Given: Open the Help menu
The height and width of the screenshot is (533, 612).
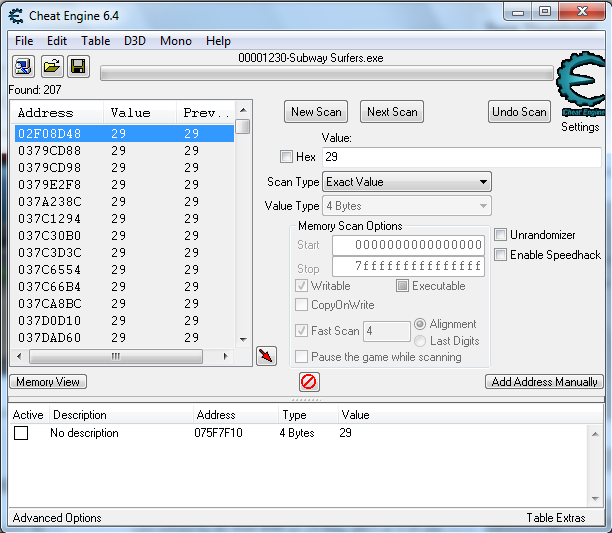Looking at the screenshot, I should [x=218, y=41].
